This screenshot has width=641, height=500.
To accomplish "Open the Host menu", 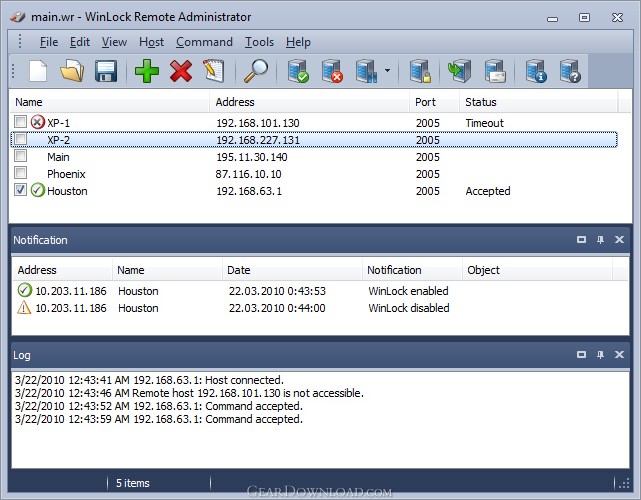I will coord(151,42).
